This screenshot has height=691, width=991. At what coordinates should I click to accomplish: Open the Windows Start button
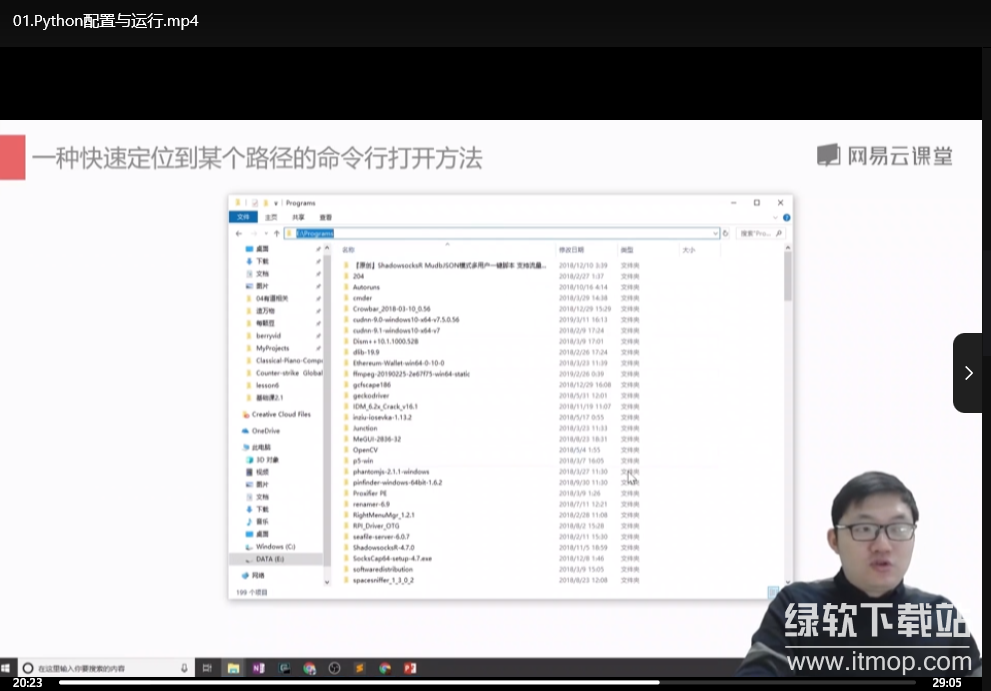pyautogui.click(x=7, y=668)
